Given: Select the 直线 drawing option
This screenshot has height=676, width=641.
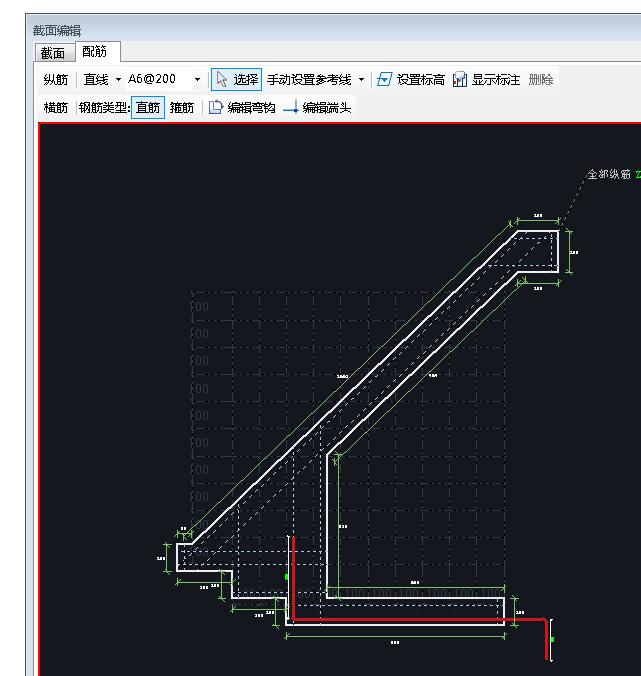Looking at the screenshot, I should (96, 79).
